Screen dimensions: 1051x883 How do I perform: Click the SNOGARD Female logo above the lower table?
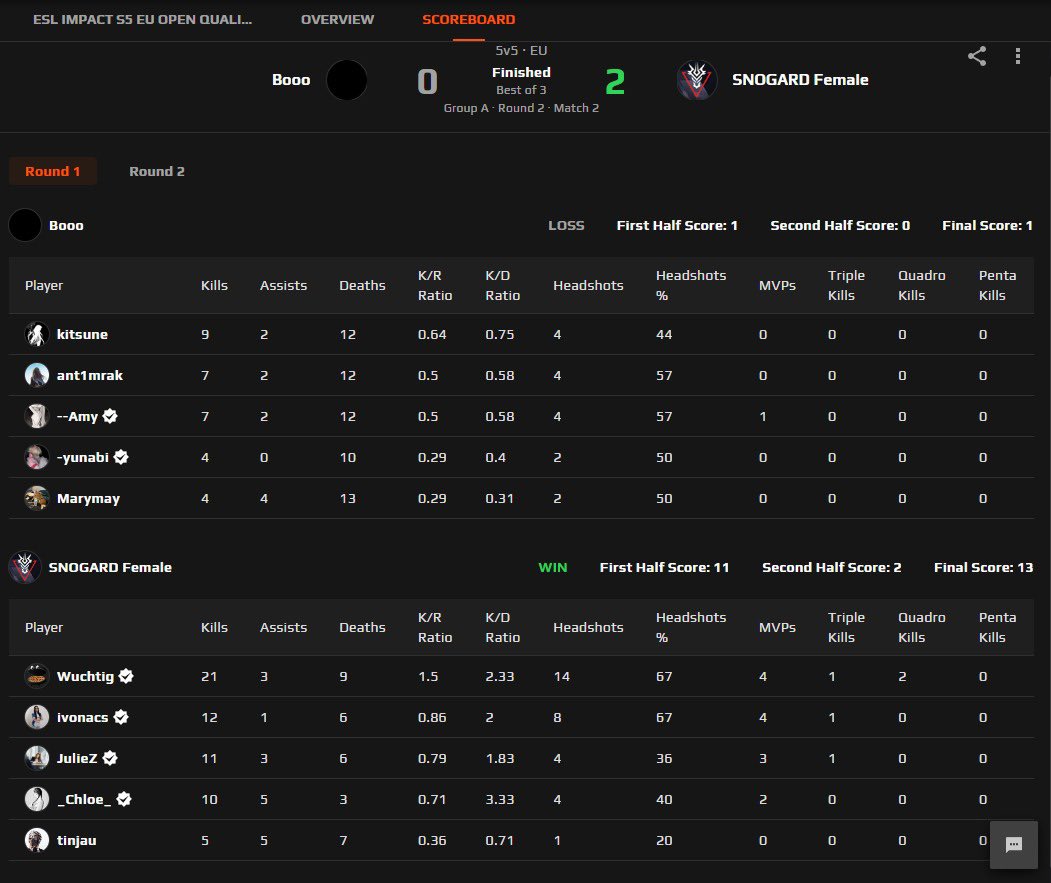[x=25, y=567]
